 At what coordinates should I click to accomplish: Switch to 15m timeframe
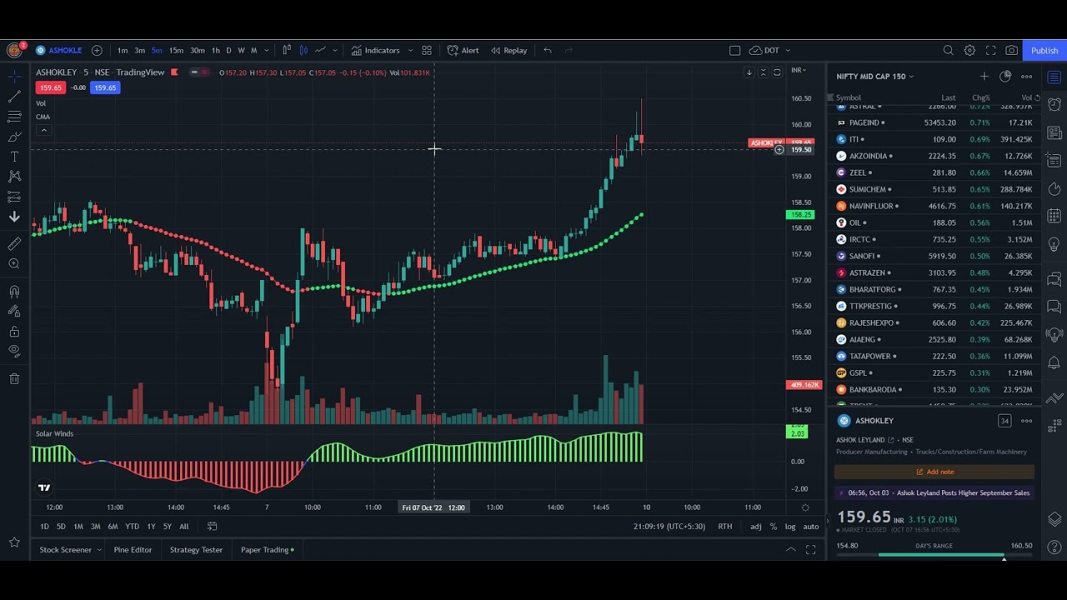coord(176,50)
